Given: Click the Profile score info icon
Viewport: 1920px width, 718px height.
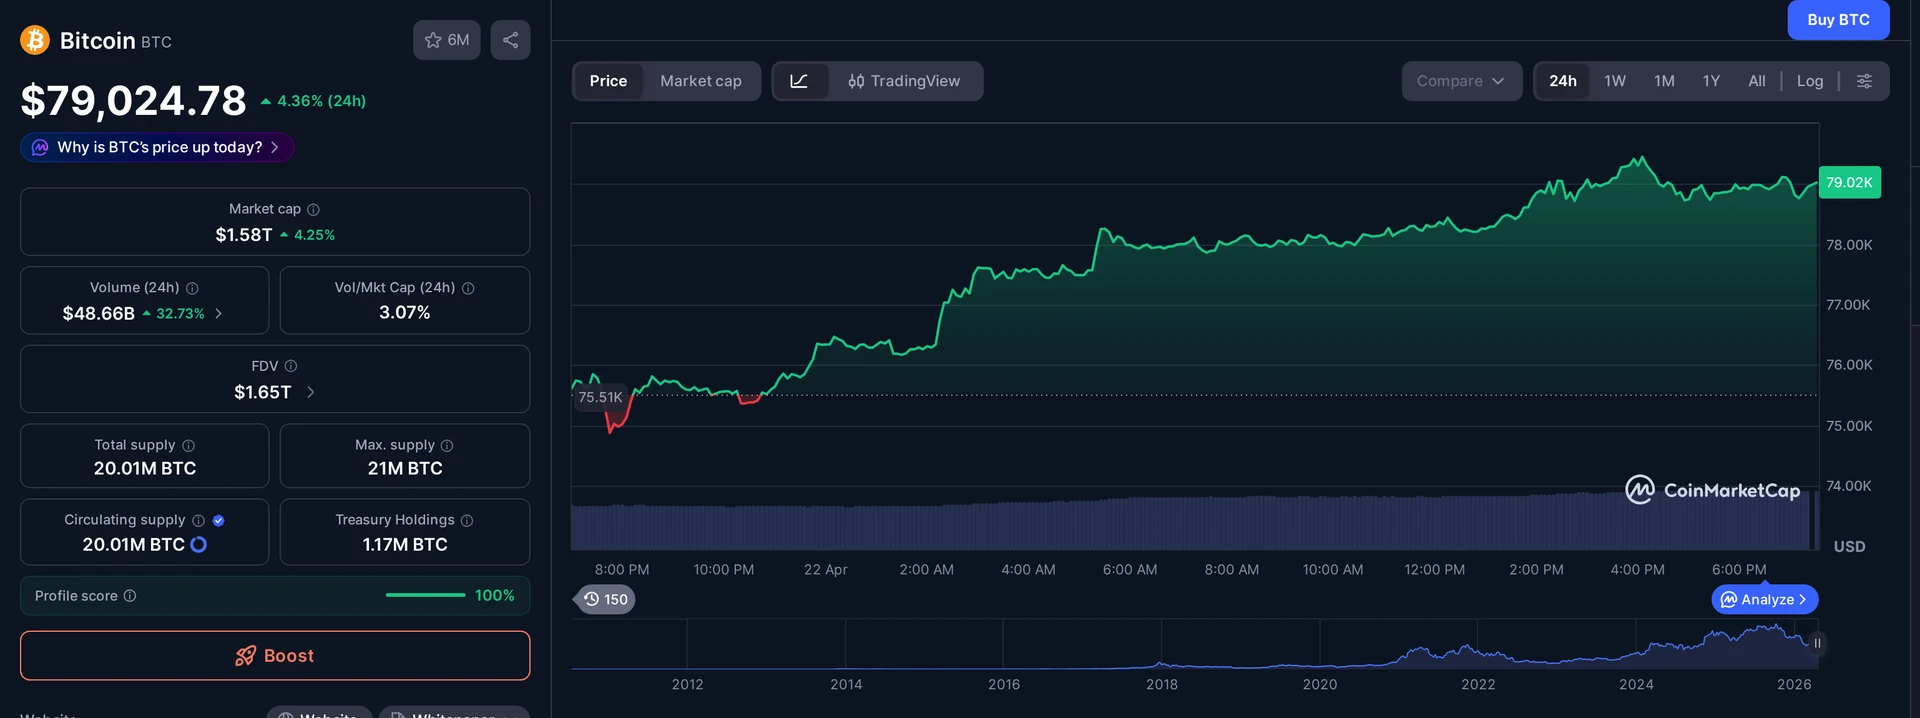Looking at the screenshot, I should pyautogui.click(x=130, y=596).
